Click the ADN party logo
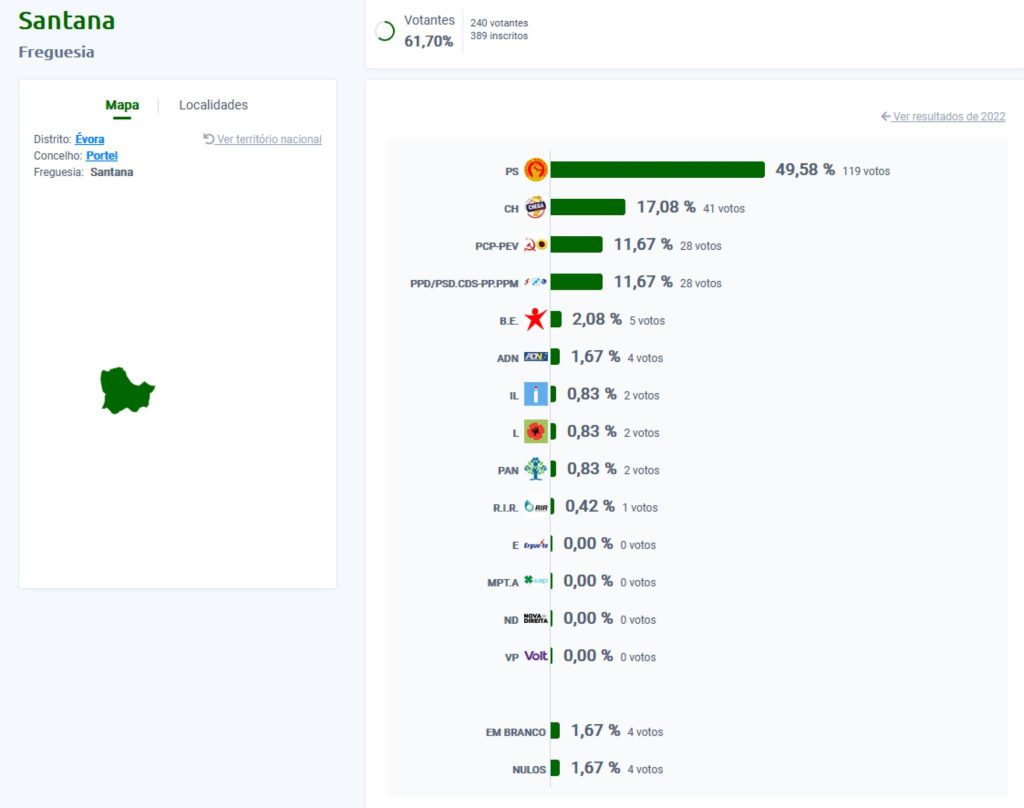The width and height of the screenshot is (1024, 808). click(x=536, y=357)
